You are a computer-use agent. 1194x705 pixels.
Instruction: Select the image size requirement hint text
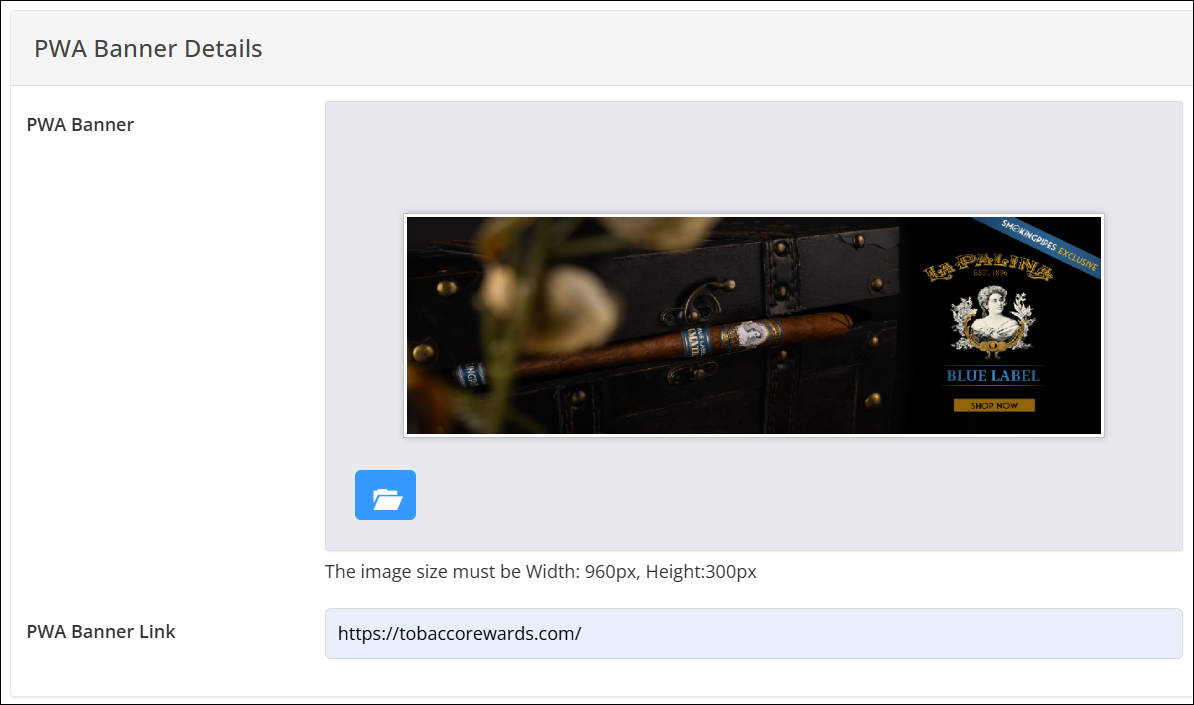541,572
